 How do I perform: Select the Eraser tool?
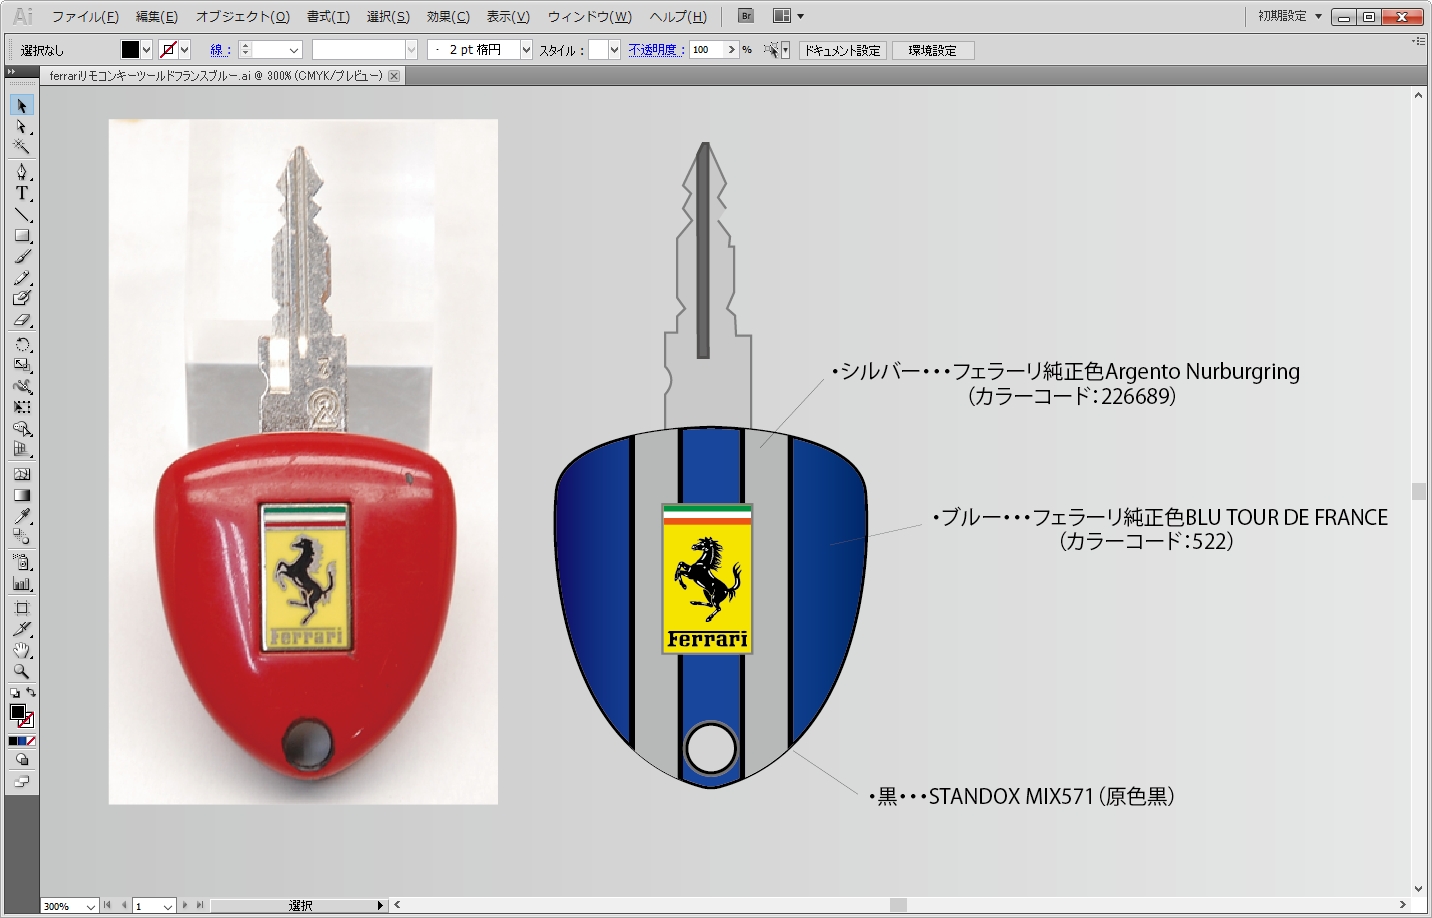coord(21,320)
